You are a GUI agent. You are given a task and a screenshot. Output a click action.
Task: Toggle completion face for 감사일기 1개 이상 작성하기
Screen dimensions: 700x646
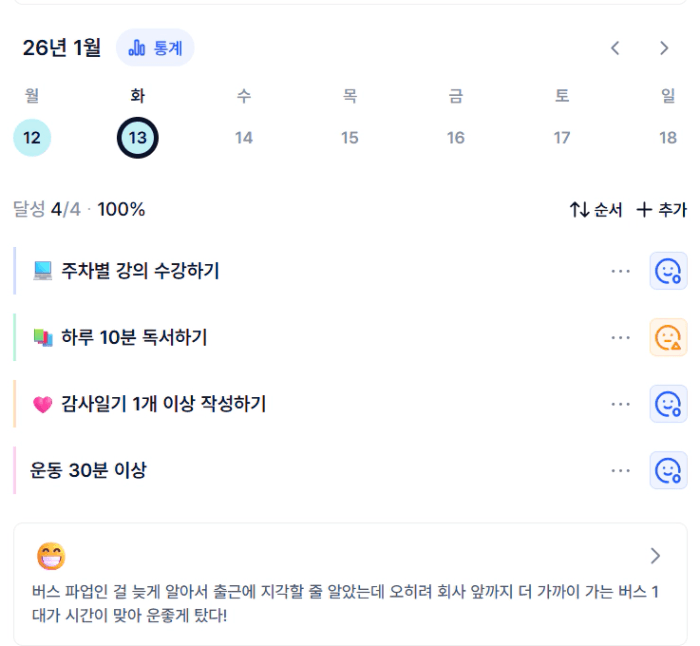coord(668,404)
